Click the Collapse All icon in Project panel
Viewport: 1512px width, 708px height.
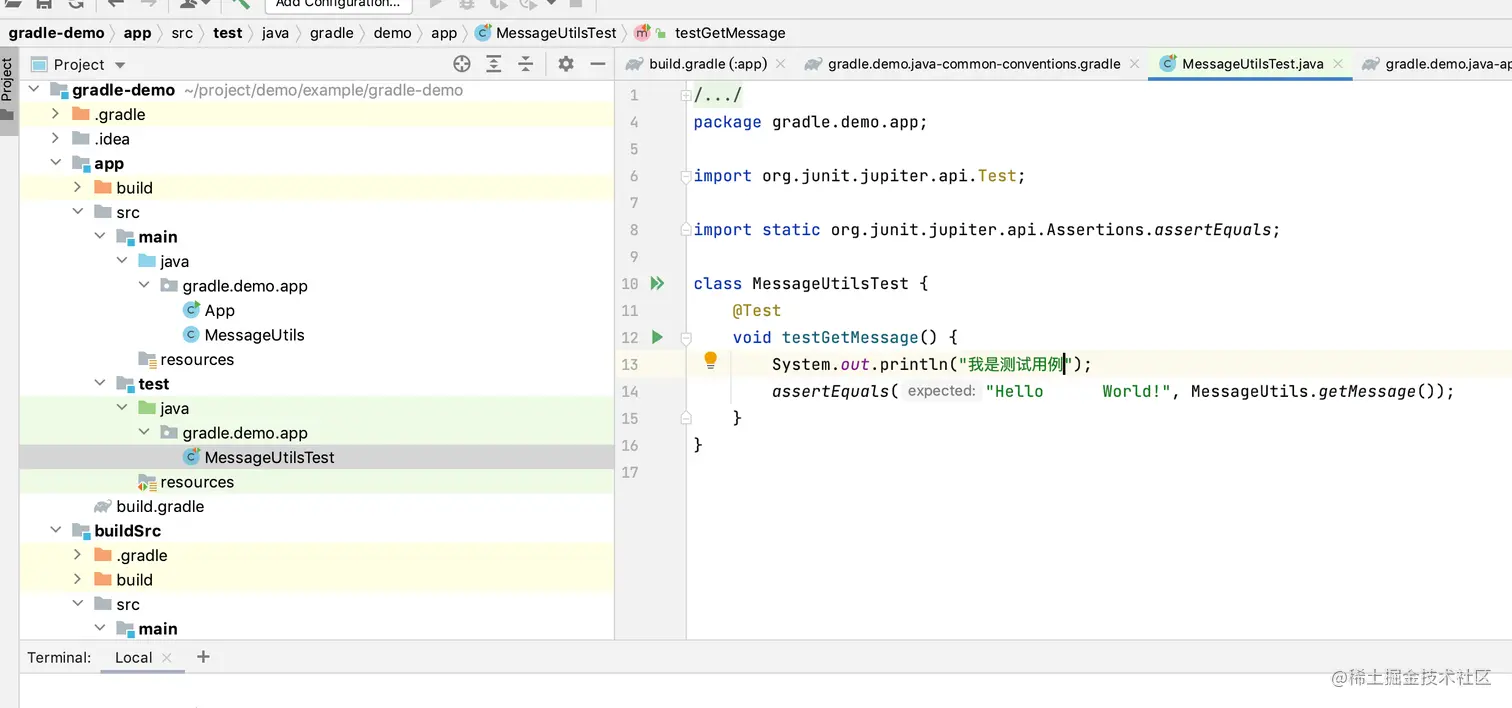pyautogui.click(x=526, y=64)
